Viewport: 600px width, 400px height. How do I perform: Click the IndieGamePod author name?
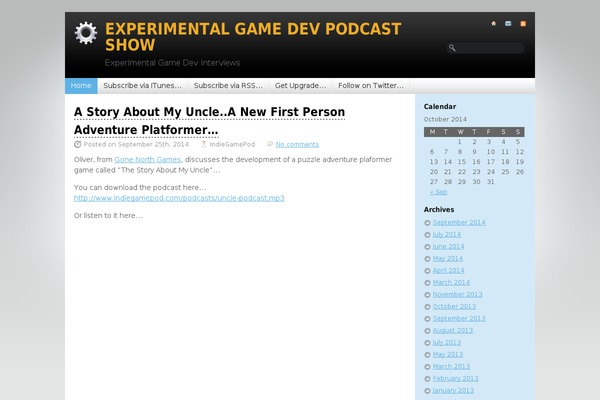coord(232,145)
